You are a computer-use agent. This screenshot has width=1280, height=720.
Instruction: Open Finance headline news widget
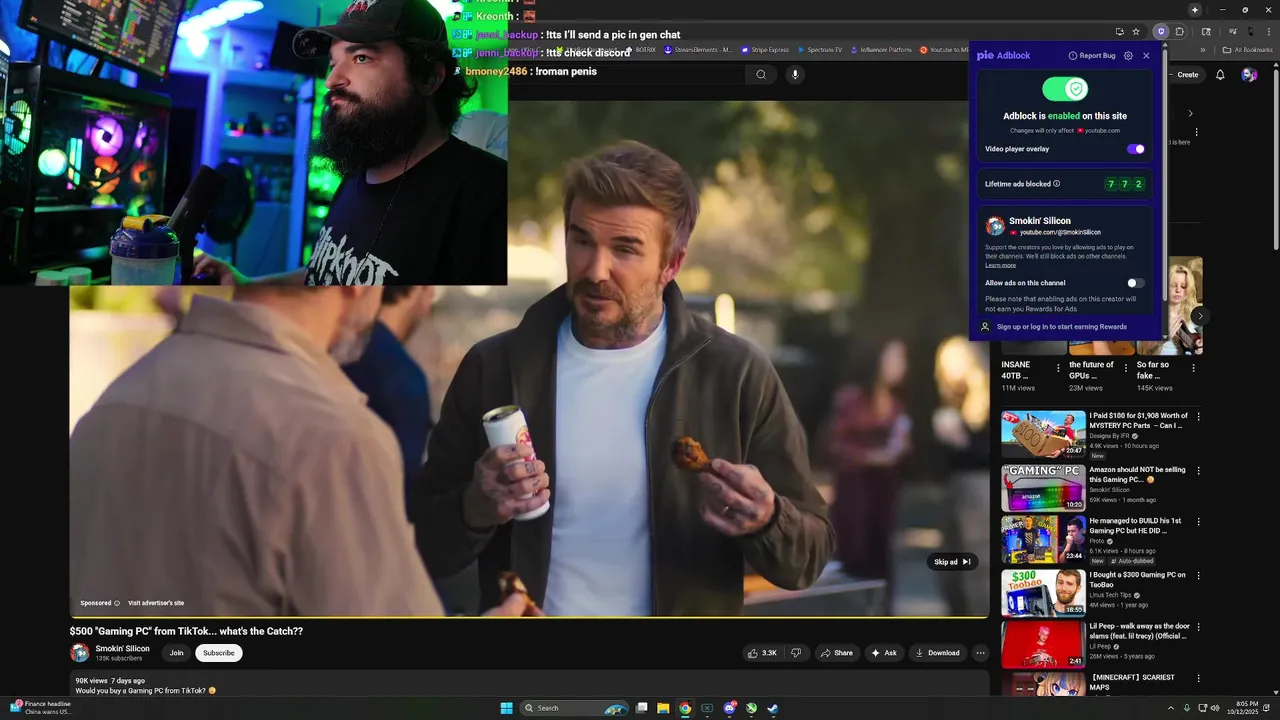39,708
